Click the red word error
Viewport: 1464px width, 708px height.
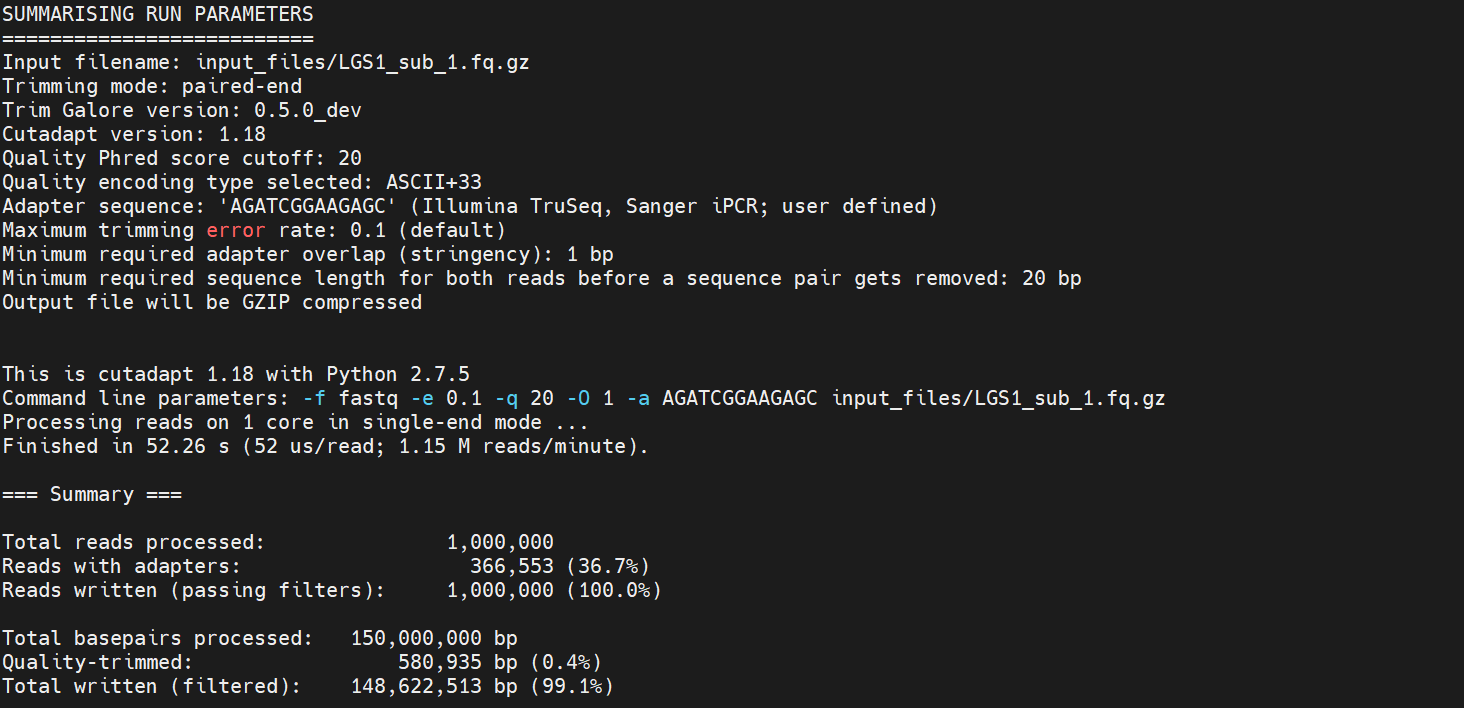tap(236, 230)
